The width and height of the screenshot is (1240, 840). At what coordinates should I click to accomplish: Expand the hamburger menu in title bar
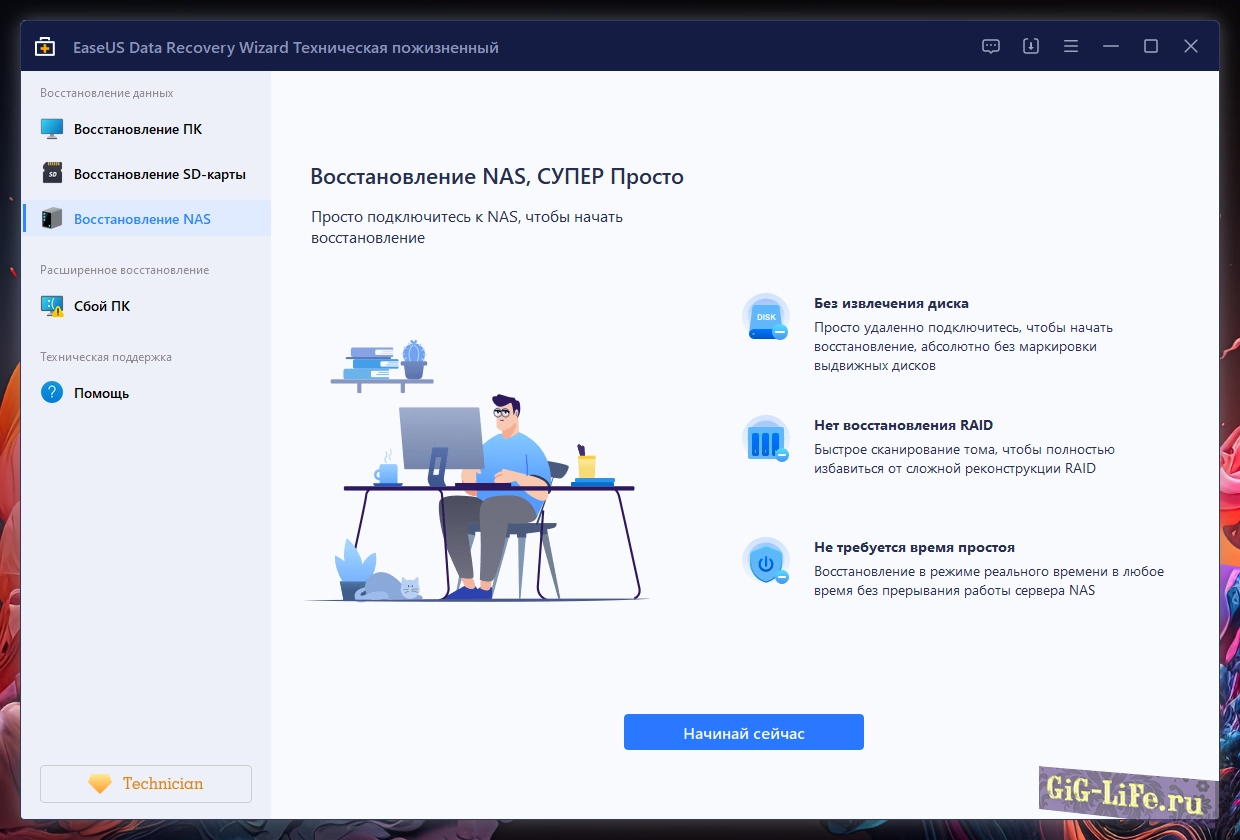click(1071, 47)
